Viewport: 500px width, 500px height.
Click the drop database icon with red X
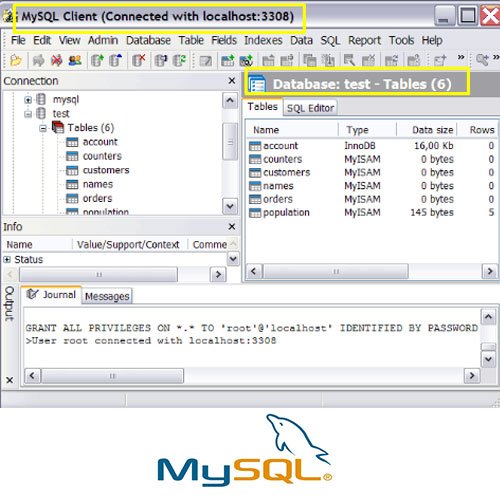139,60
